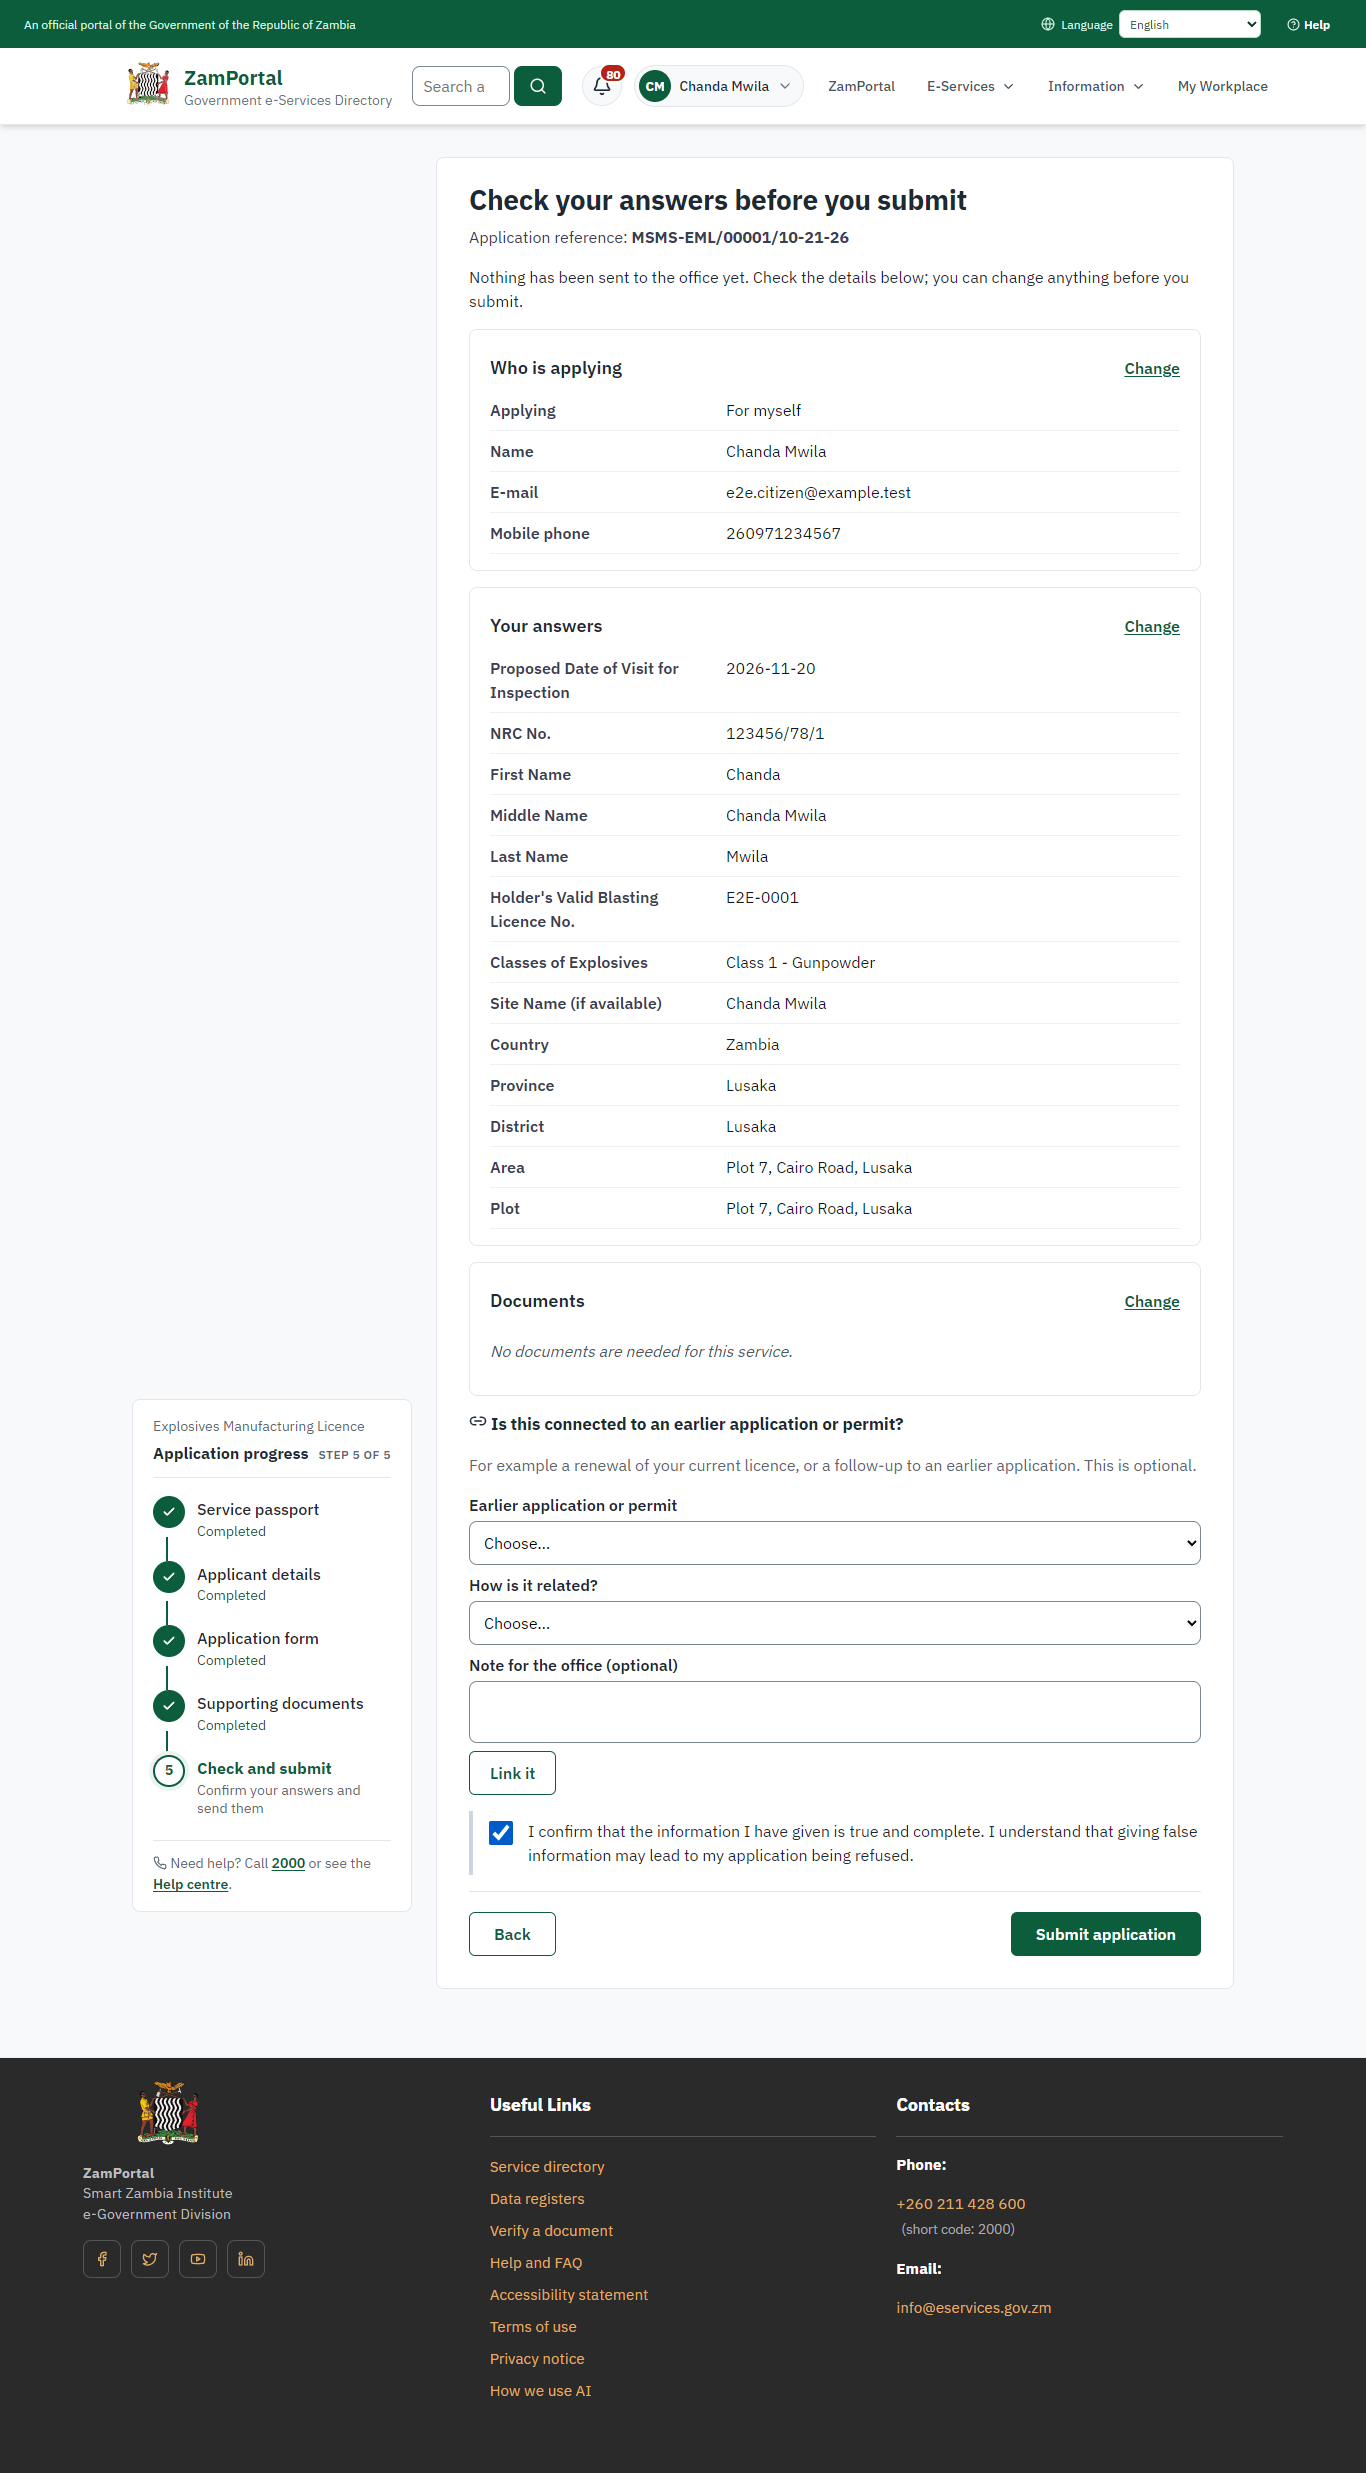This screenshot has height=2473, width=1366.
Task: Click the CM user avatar
Action: (x=655, y=86)
